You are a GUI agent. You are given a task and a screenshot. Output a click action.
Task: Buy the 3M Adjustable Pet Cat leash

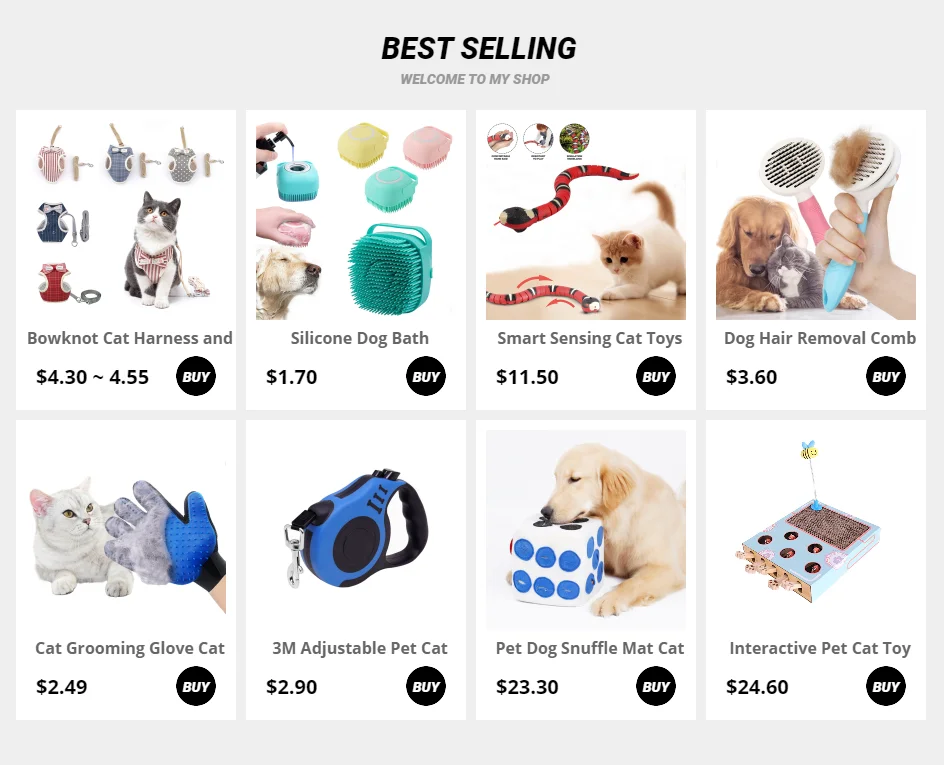426,686
